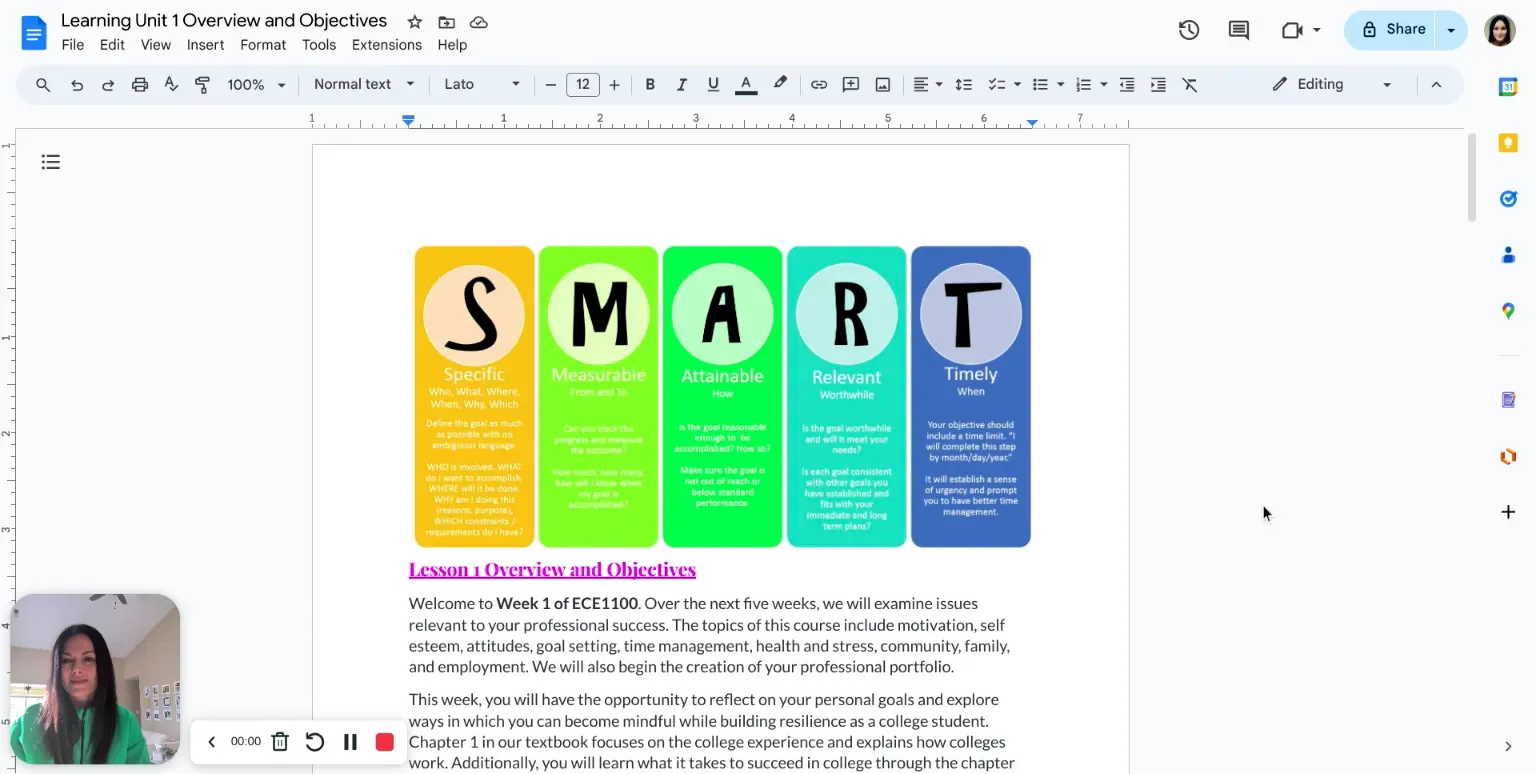Decrease the font size with the minus button

pos(550,85)
